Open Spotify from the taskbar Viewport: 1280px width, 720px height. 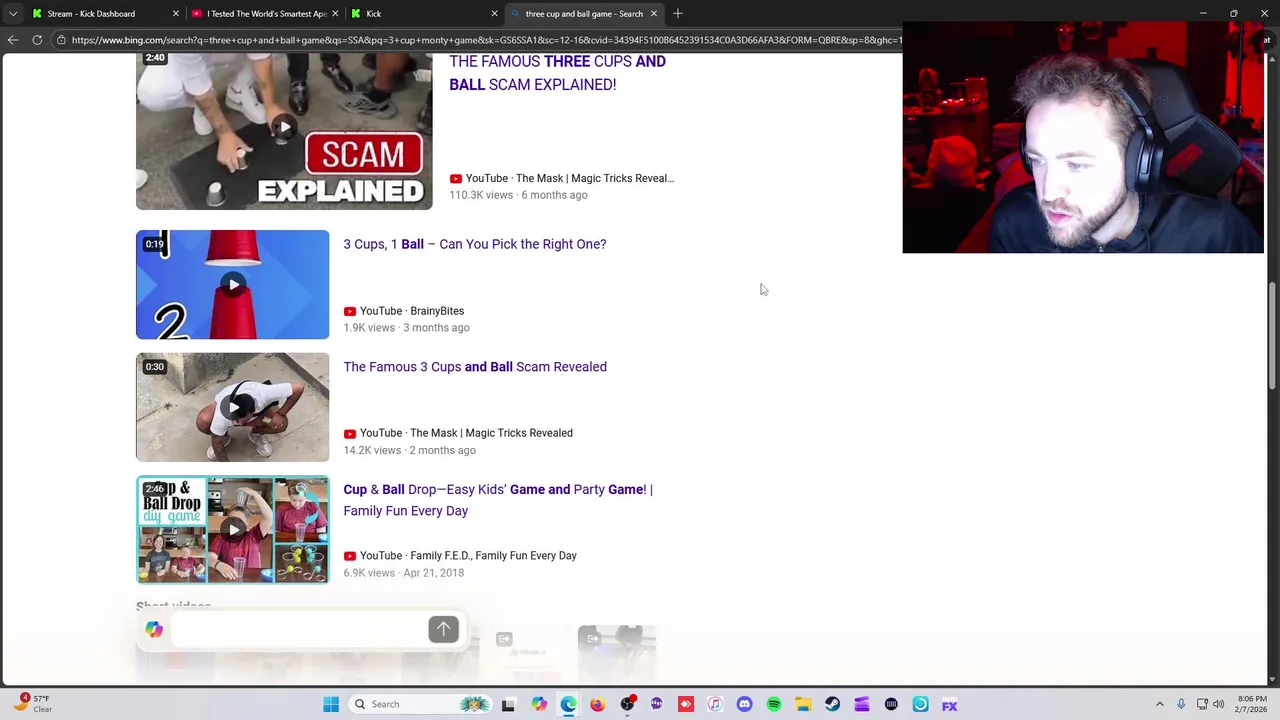click(x=774, y=704)
